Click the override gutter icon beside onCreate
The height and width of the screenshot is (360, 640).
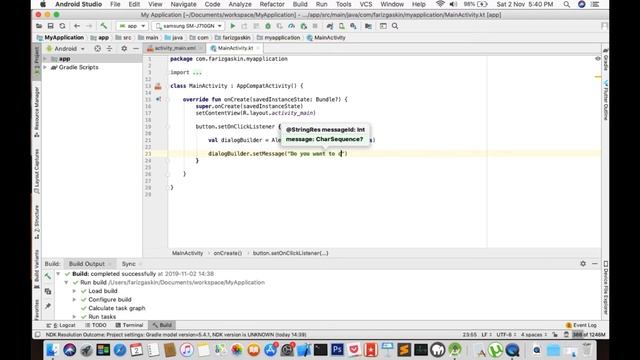(x=158, y=99)
